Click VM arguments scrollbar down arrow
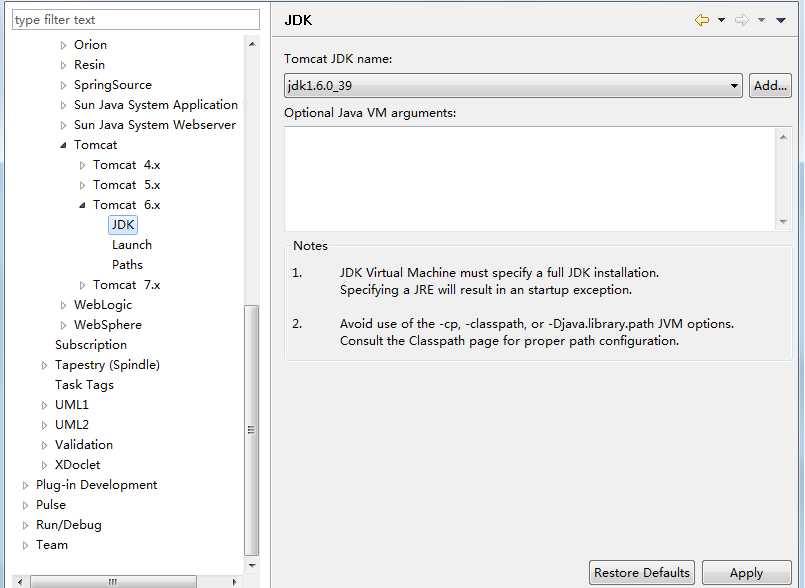 coord(783,221)
